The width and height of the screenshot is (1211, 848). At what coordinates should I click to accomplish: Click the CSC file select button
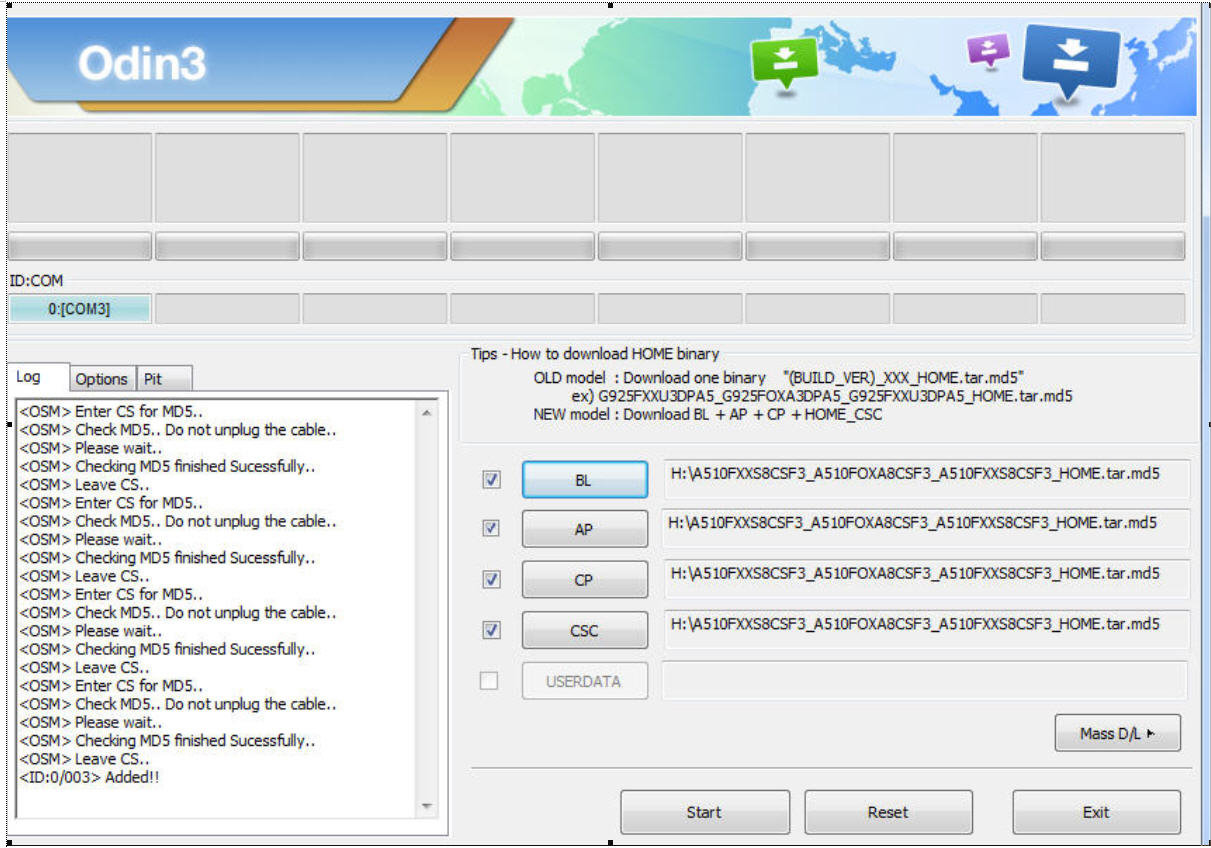click(x=584, y=631)
